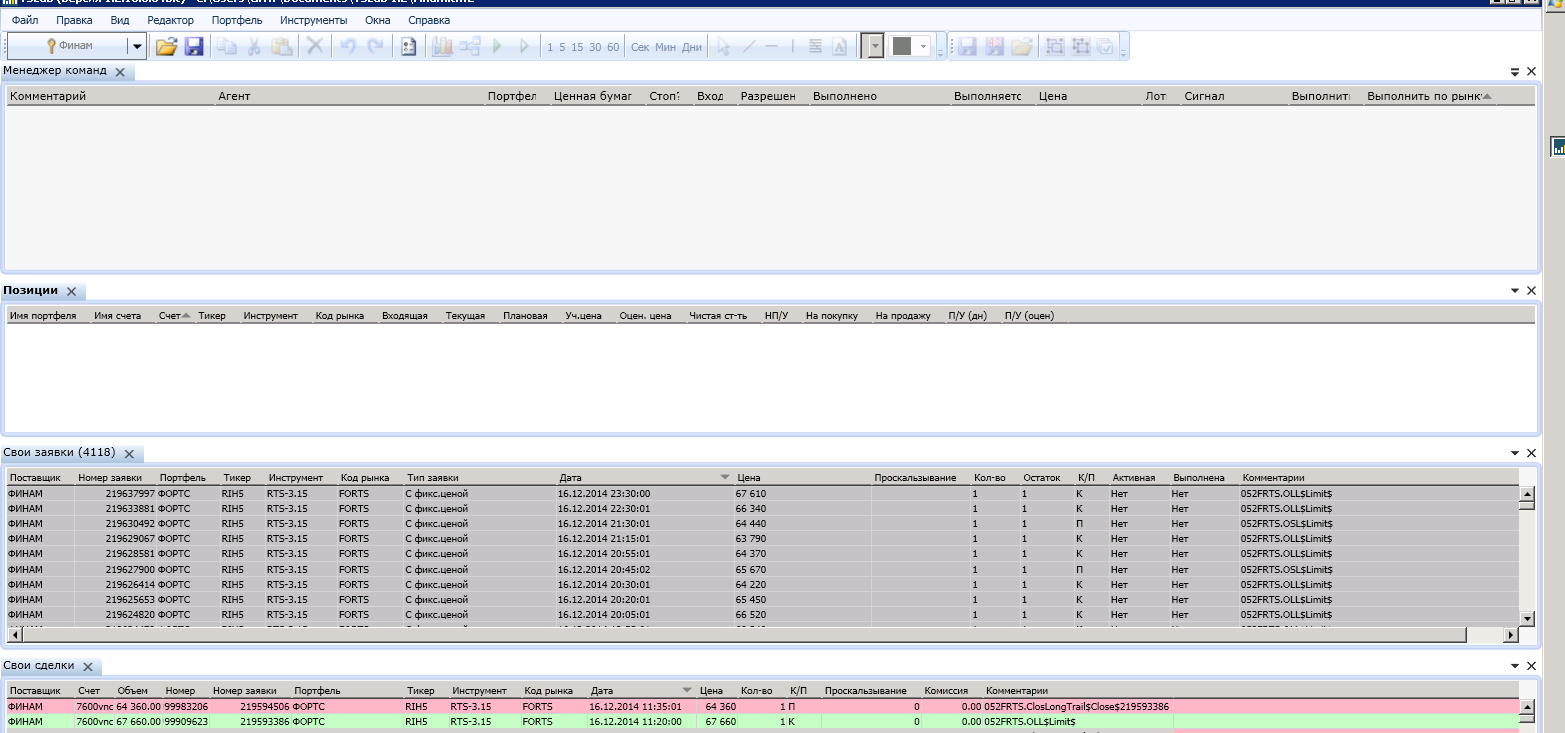
Task: Open the Инструменты menu
Action: (314, 20)
